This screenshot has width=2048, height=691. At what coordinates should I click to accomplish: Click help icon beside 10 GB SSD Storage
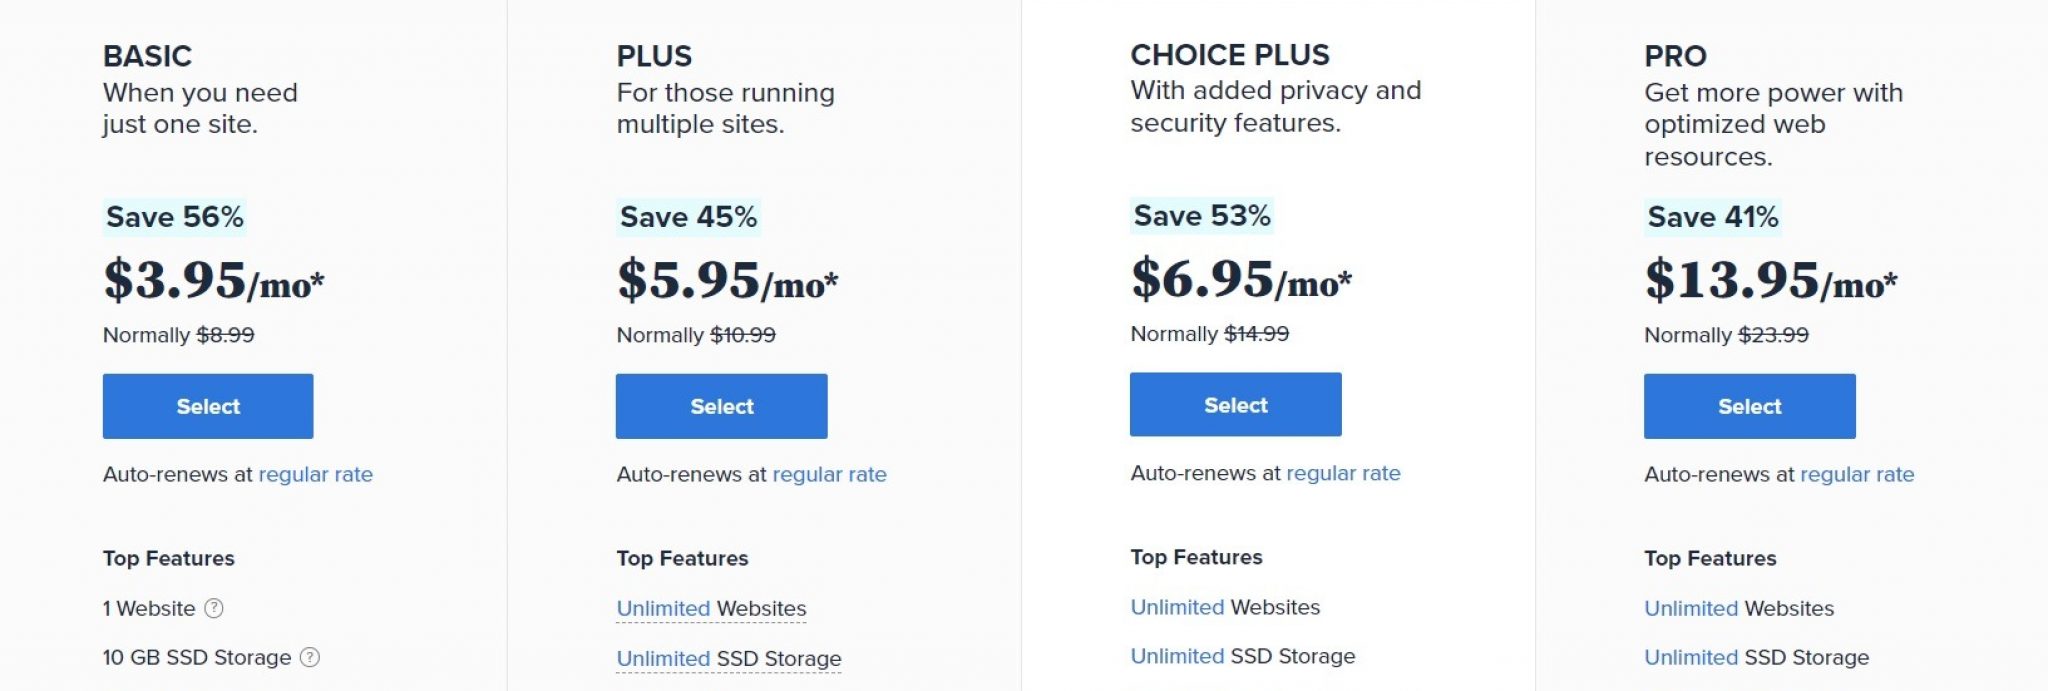click(x=310, y=657)
